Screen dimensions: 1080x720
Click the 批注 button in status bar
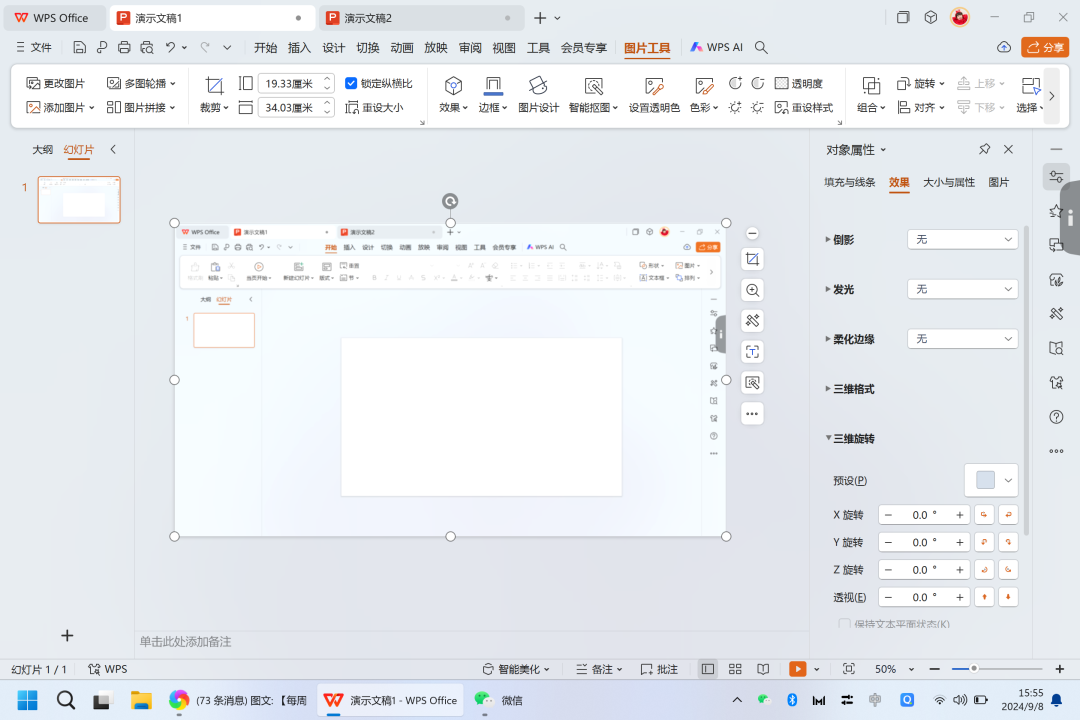[x=659, y=669]
